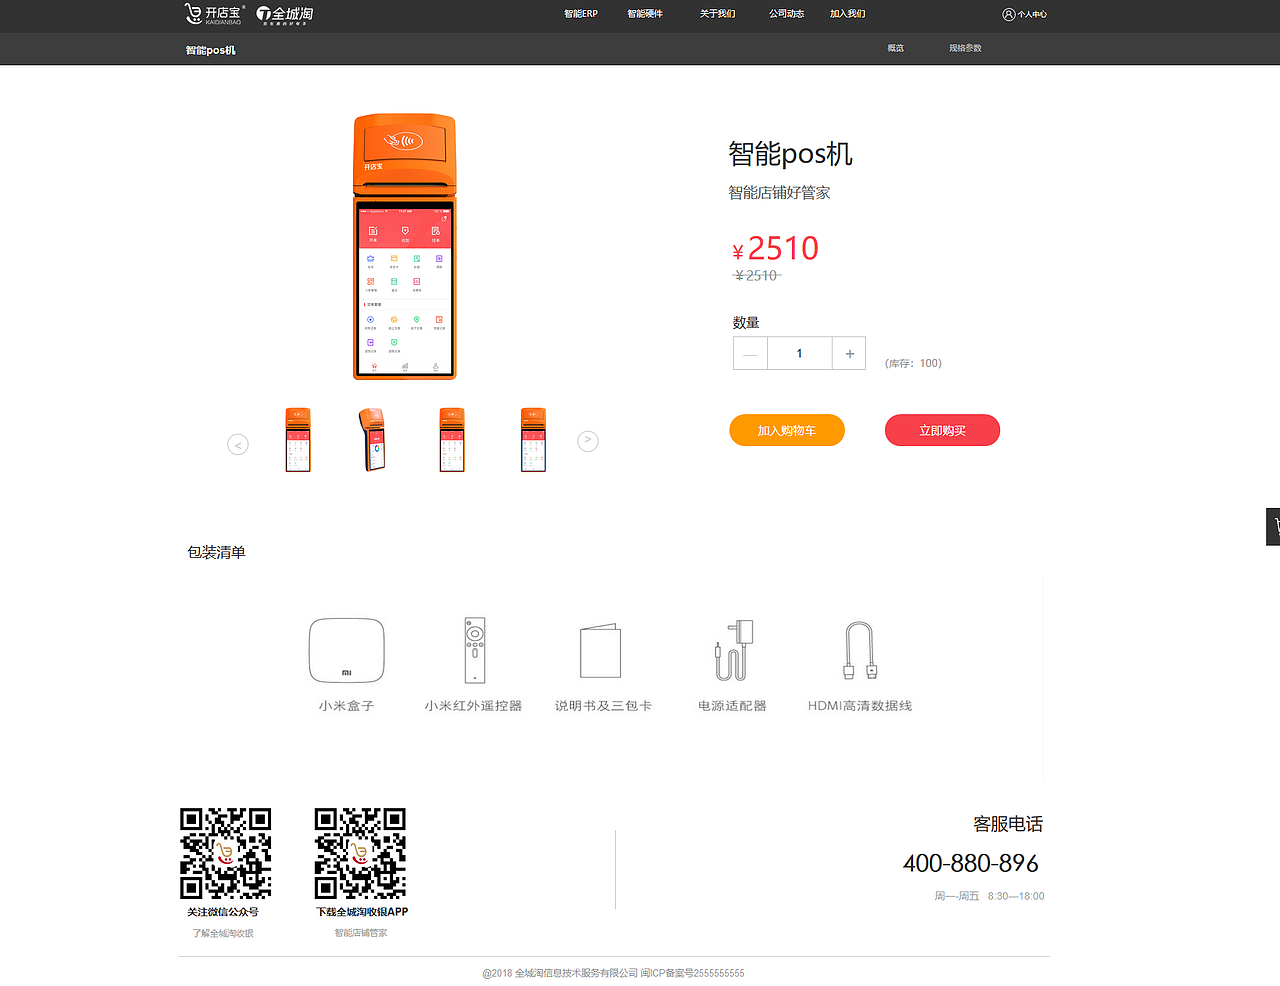1280x986 pixels.
Task: Click the 库存: 100 stock text
Action: coord(913,363)
